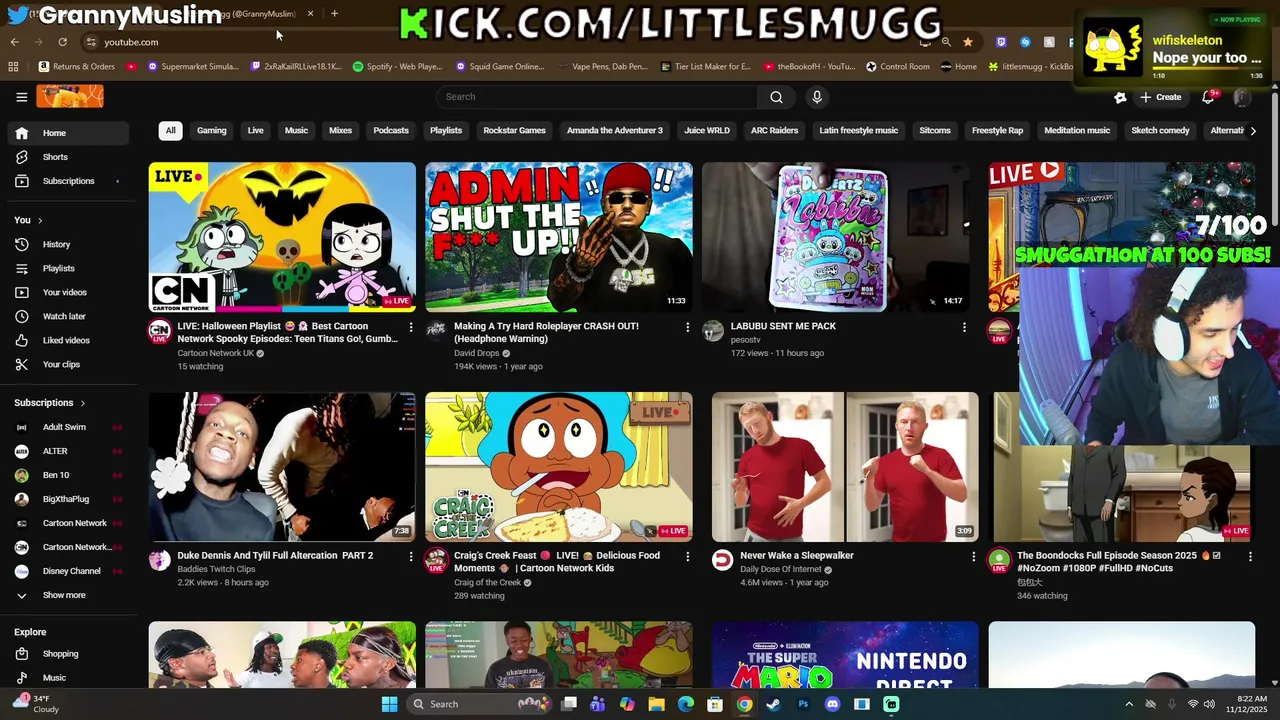Viewport: 1280px width, 720px height.
Task: Open Subscriptions in the sidebar
Action: point(68,181)
